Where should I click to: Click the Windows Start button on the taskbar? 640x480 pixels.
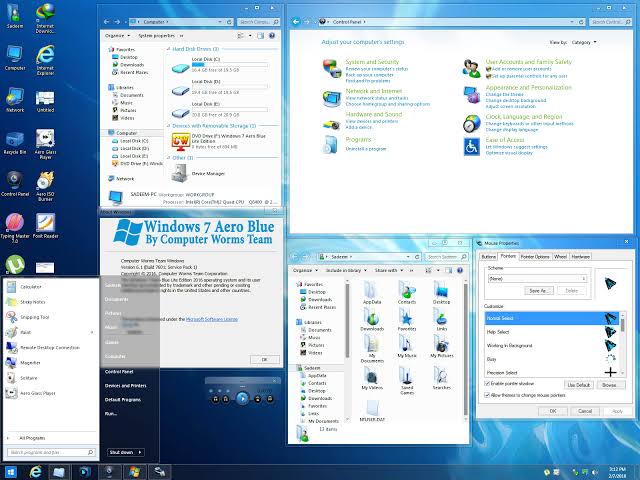[11, 472]
